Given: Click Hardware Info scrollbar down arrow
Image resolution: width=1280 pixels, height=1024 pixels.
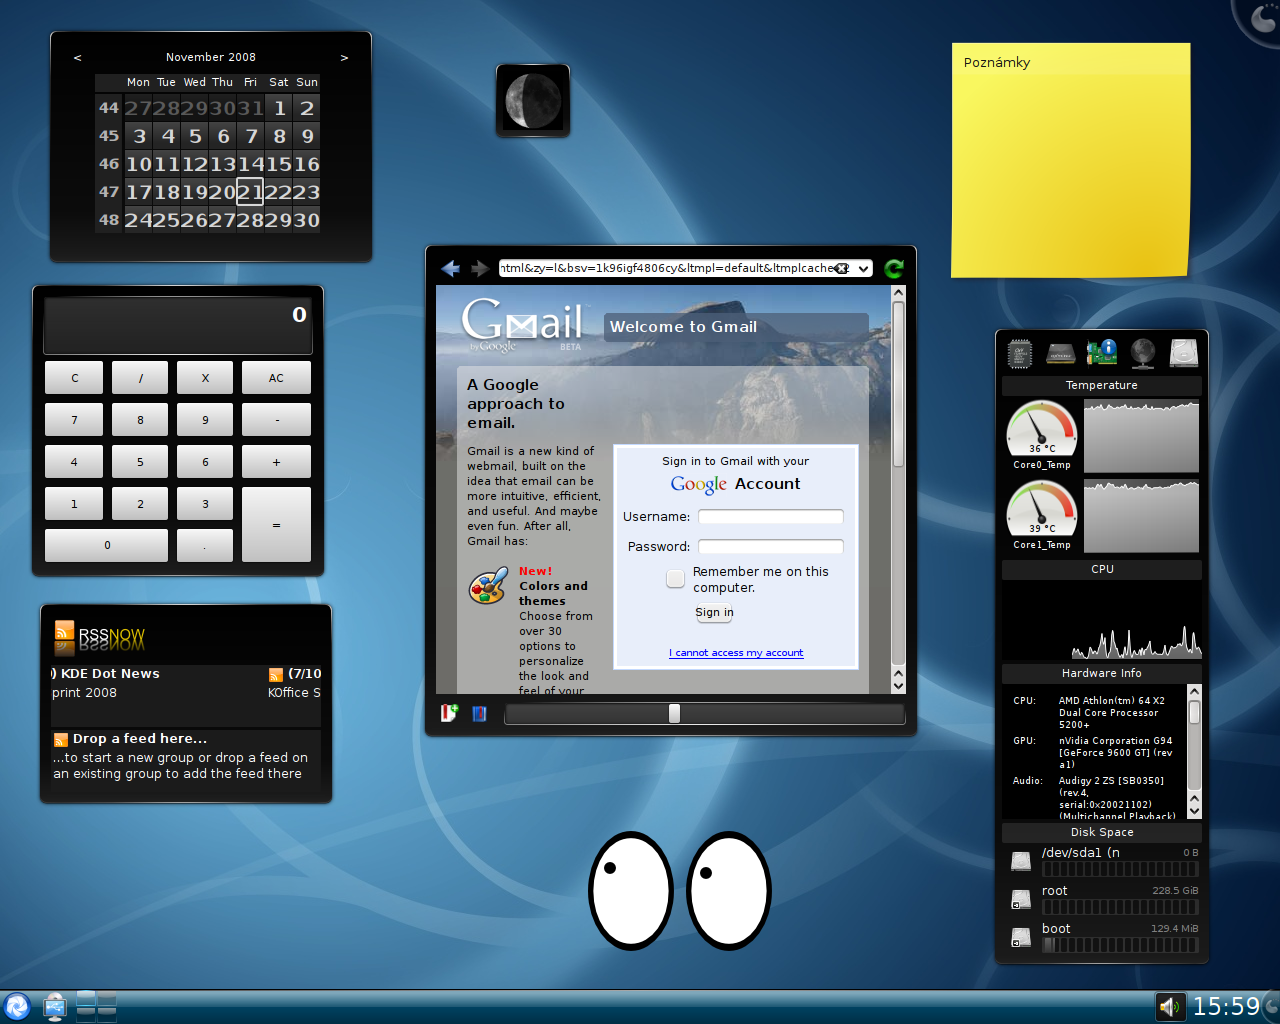Looking at the screenshot, I should pyautogui.click(x=1194, y=811).
